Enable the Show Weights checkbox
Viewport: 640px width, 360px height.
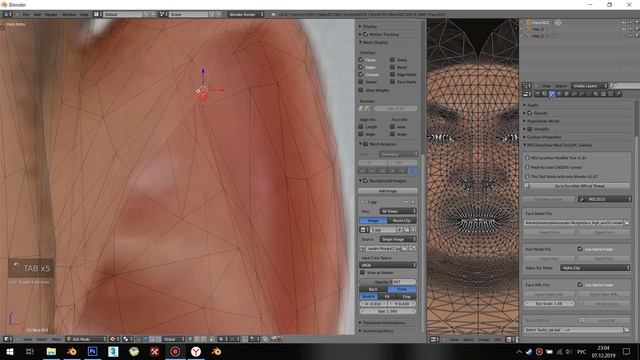pyautogui.click(x=361, y=90)
